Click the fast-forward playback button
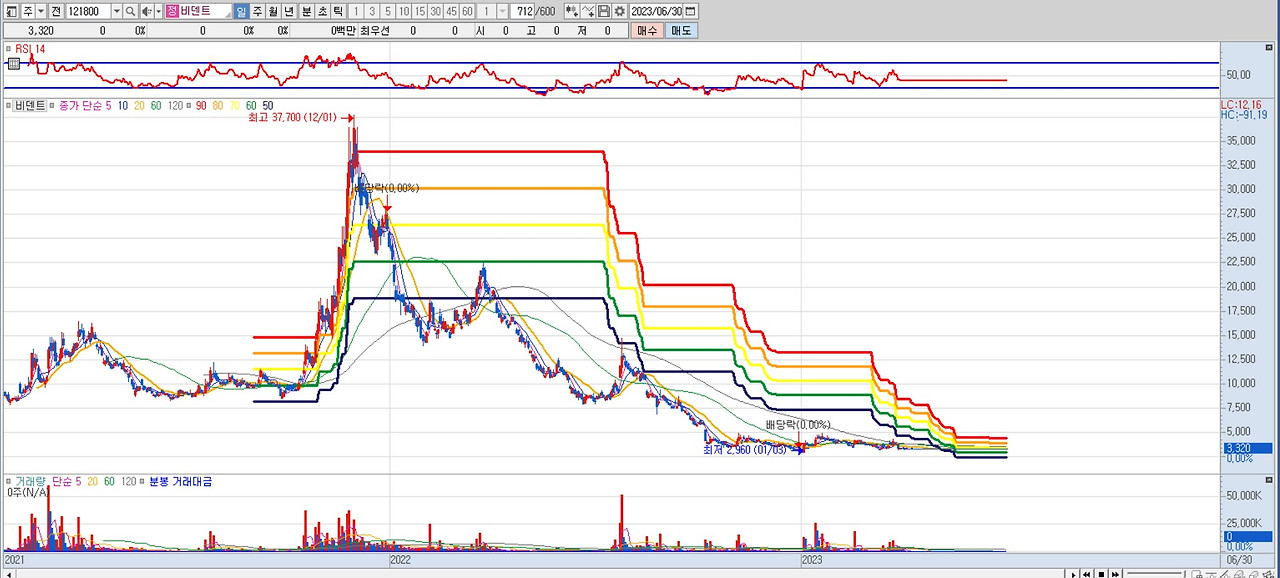The width and height of the screenshot is (1280, 578). click(1115, 574)
